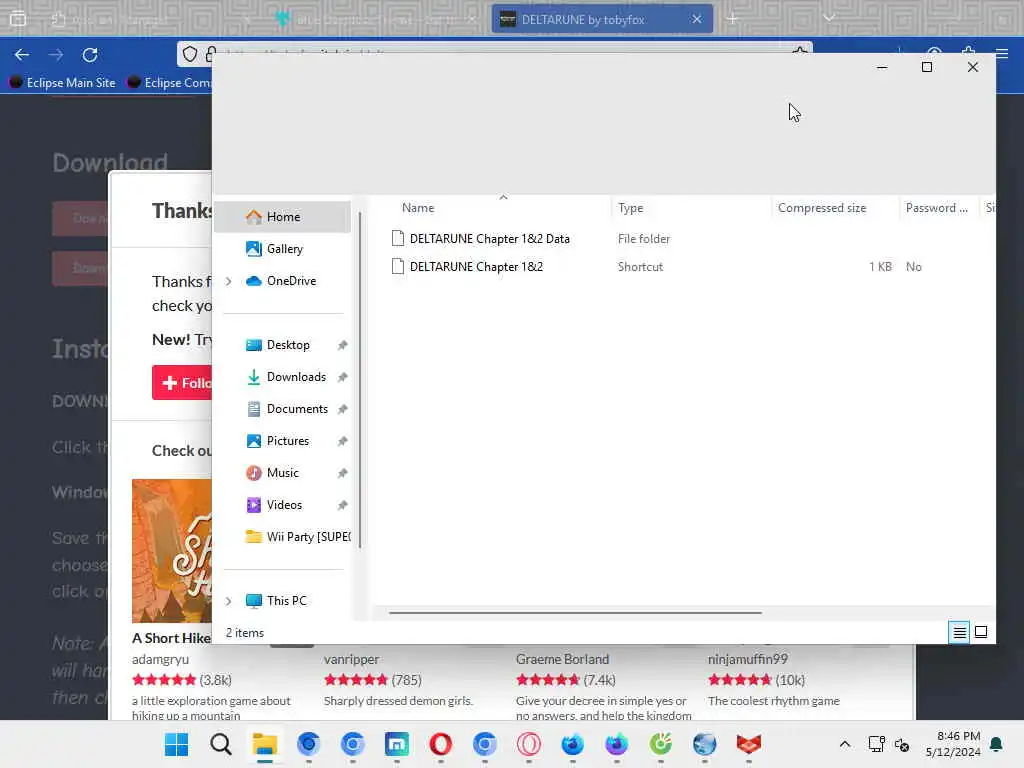
Task: Open a new browser tab
Action: pyautogui.click(x=732, y=19)
